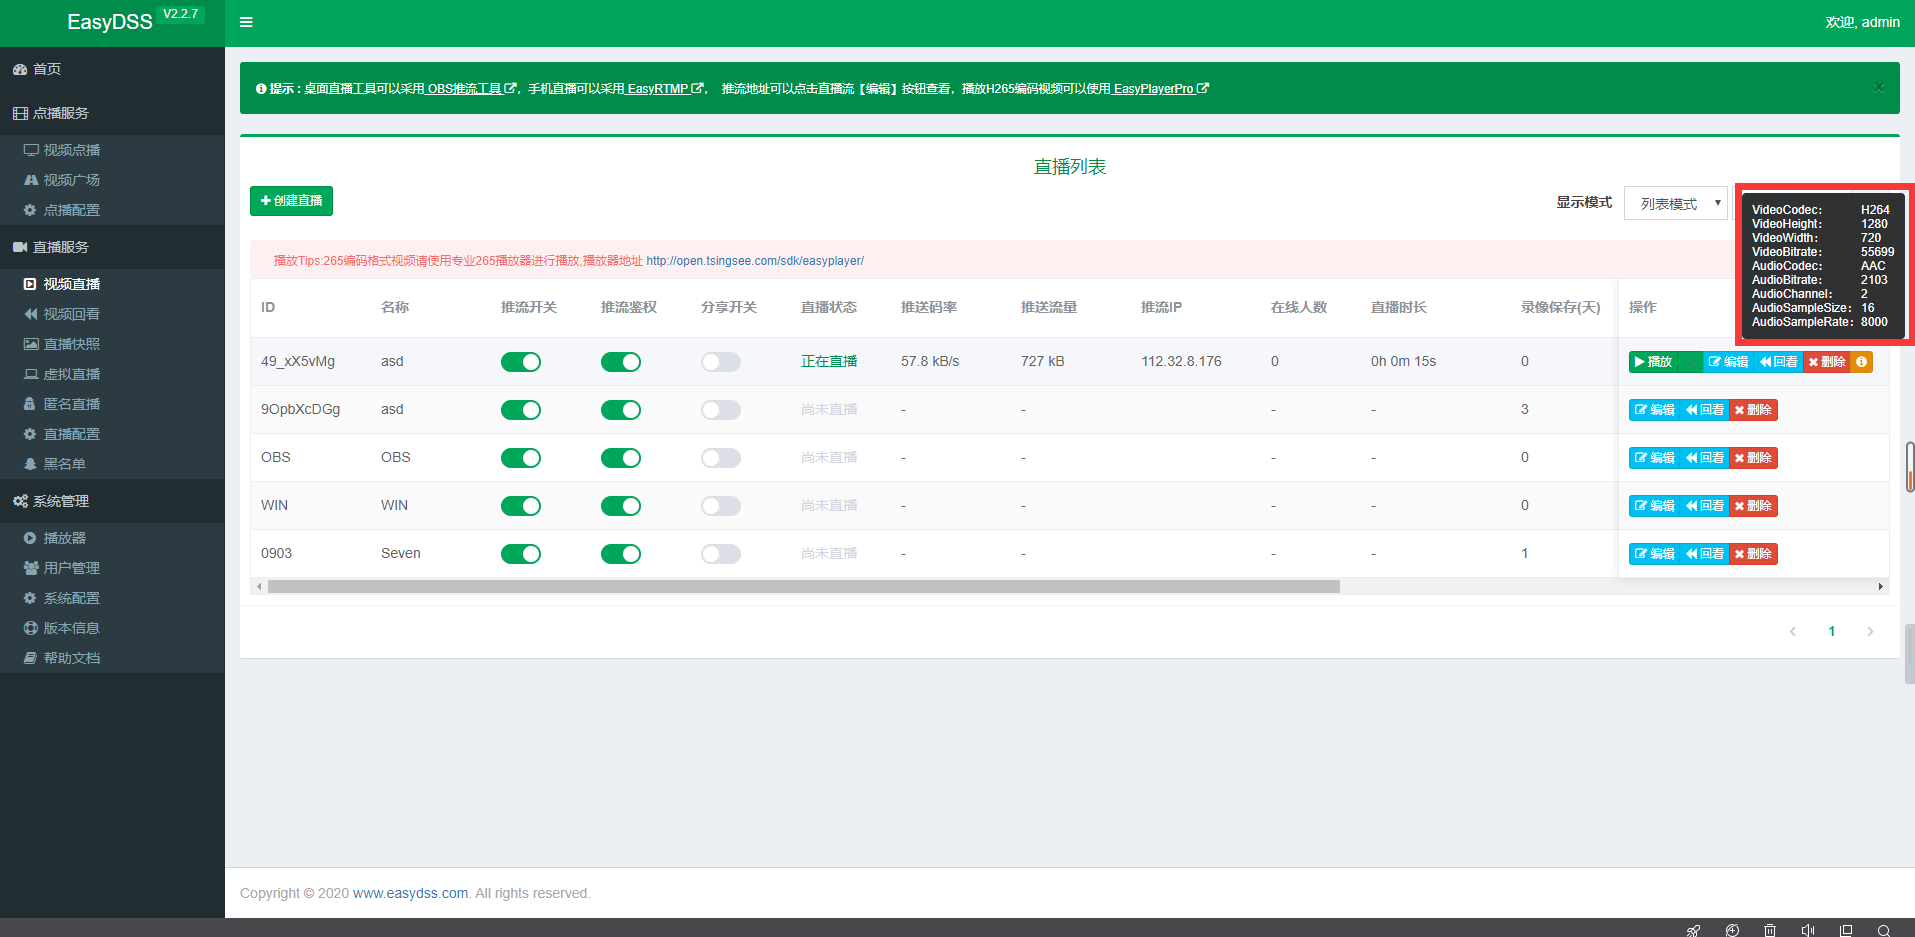Click 编辑 edit for stream 49_xX5vMg
1915x937 pixels.
tap(1728, 362)
